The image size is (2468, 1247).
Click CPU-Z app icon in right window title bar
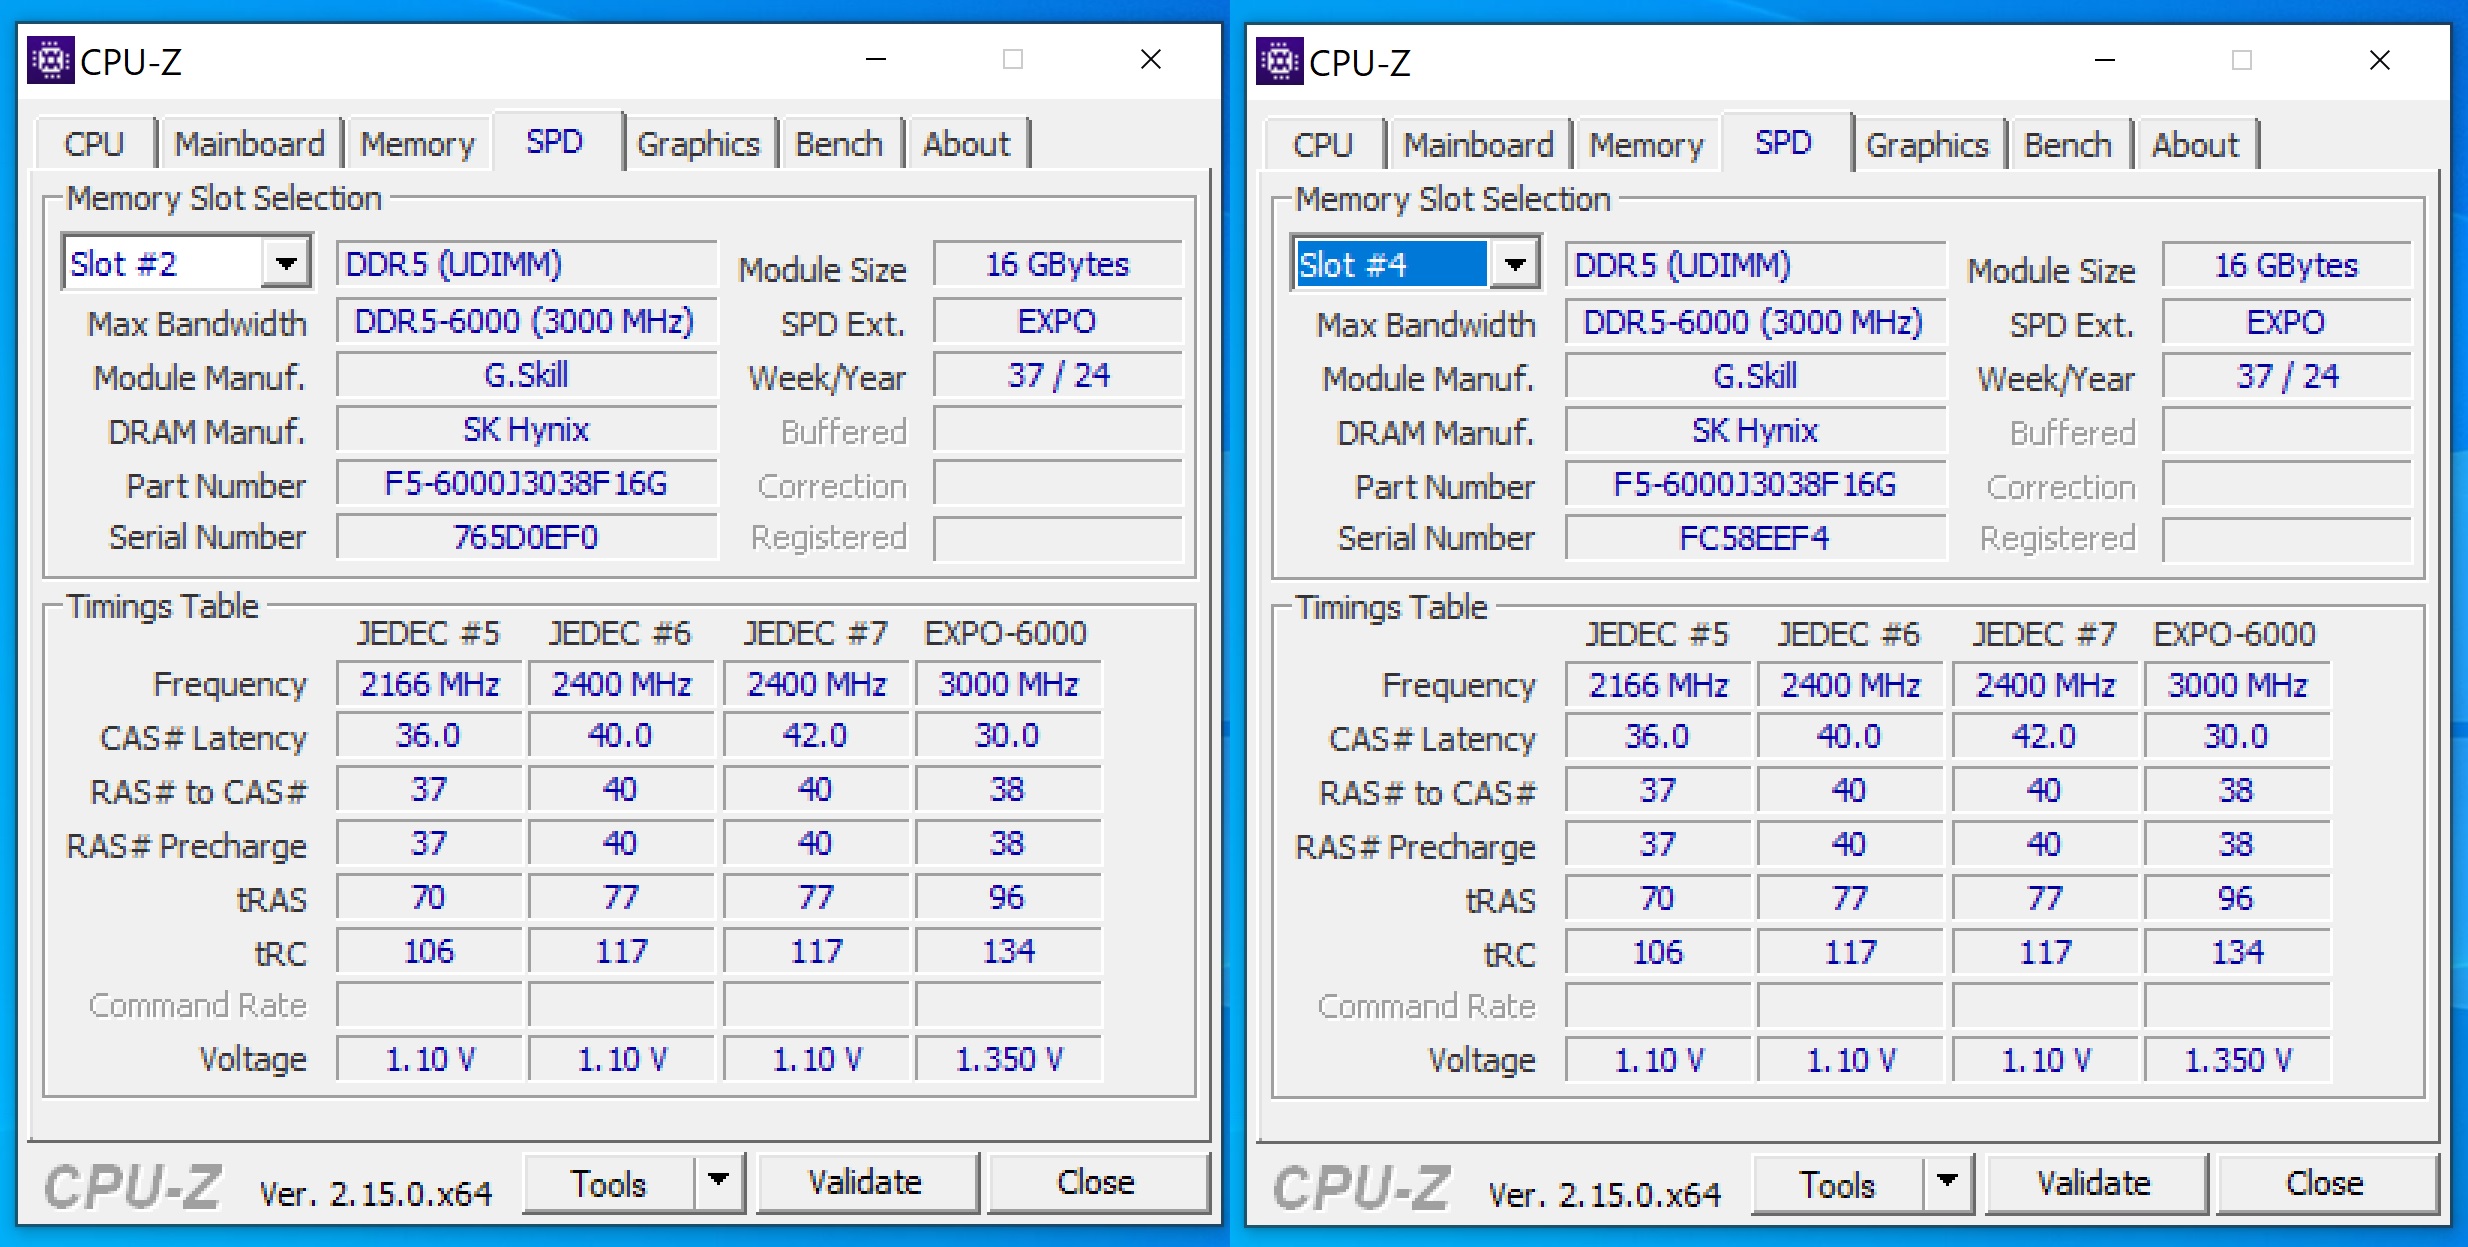(x=1279, y=62)
